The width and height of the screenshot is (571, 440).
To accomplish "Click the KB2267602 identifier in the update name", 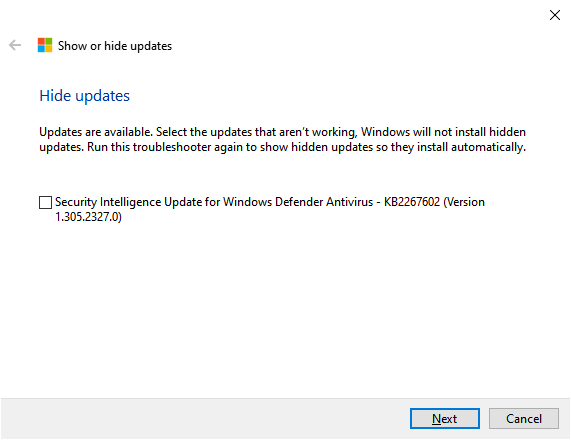I will 412,202.
